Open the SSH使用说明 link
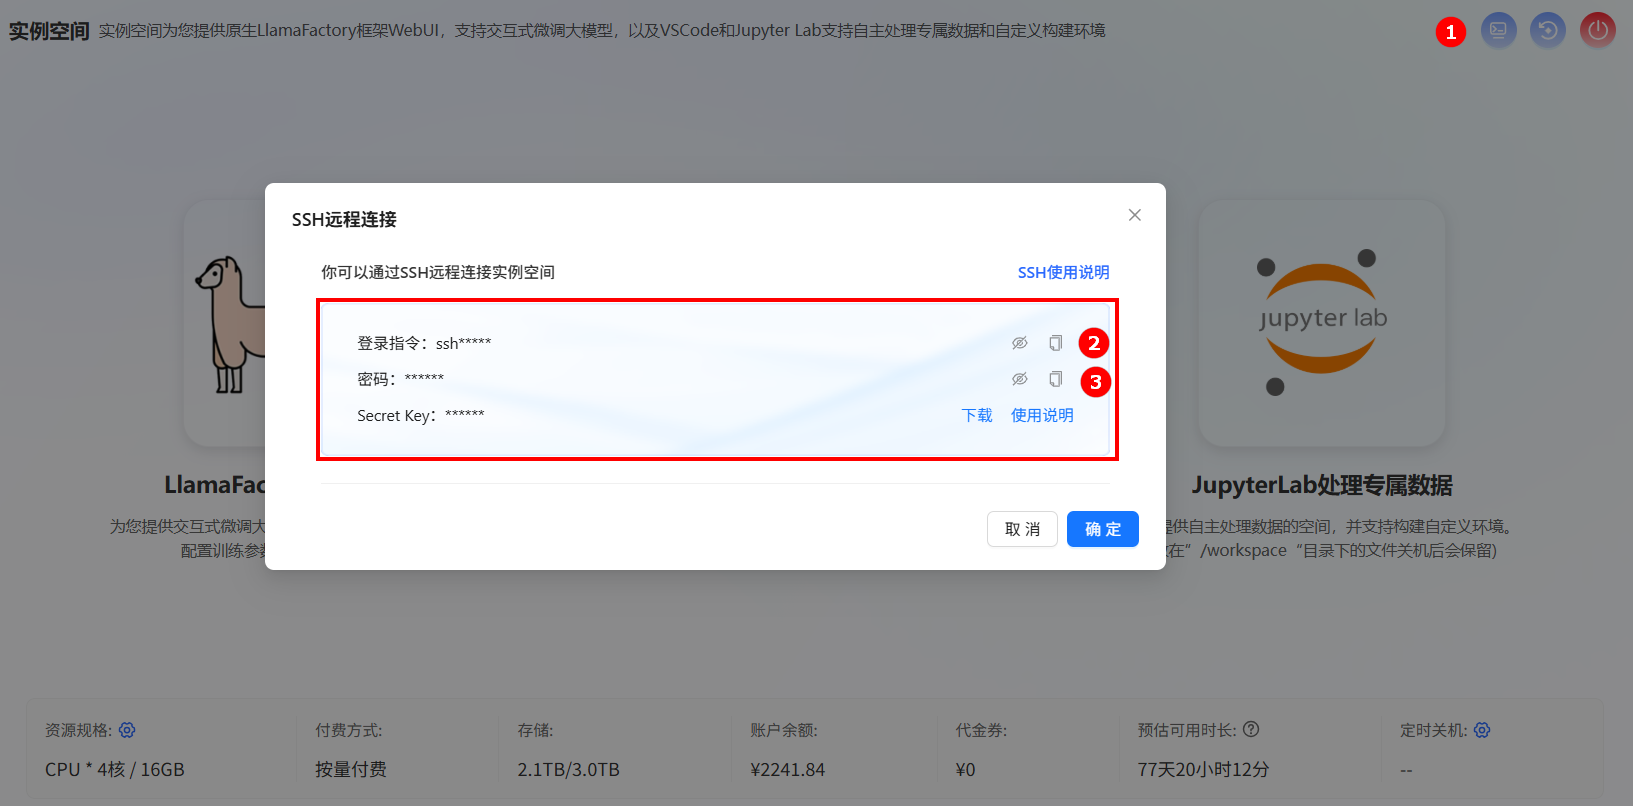Viewport: 1633px width, 806px height. pos(1063,272)
